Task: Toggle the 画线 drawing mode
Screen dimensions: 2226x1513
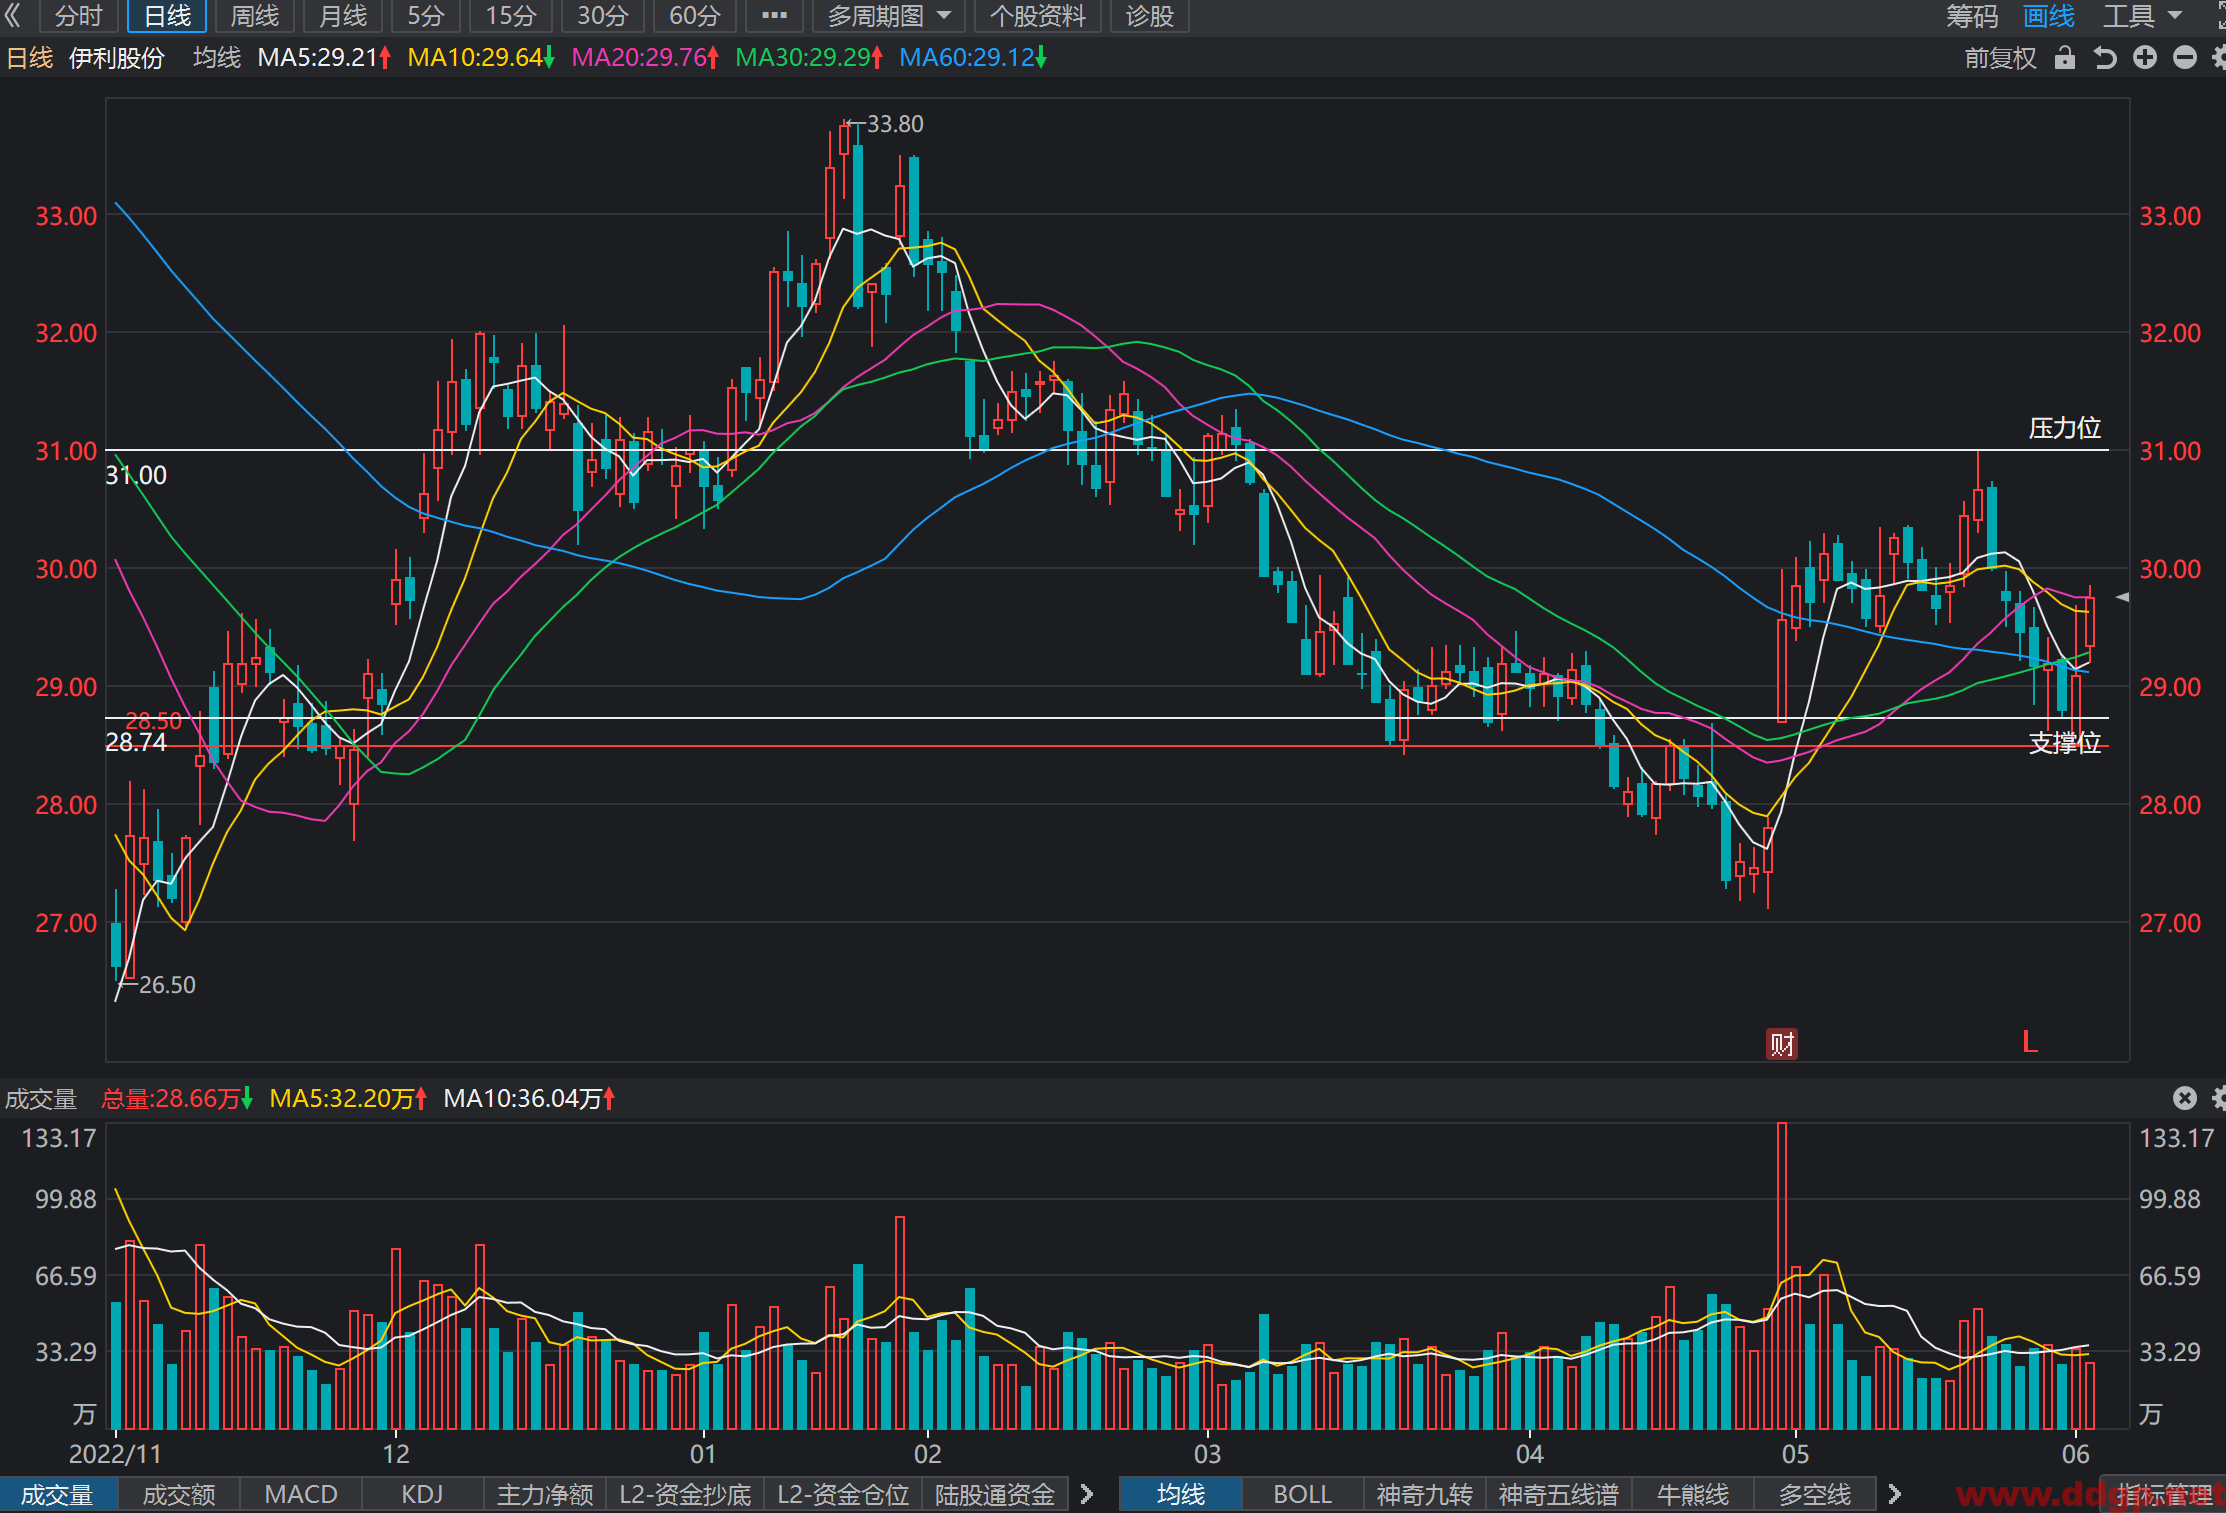Action: 2049,16
